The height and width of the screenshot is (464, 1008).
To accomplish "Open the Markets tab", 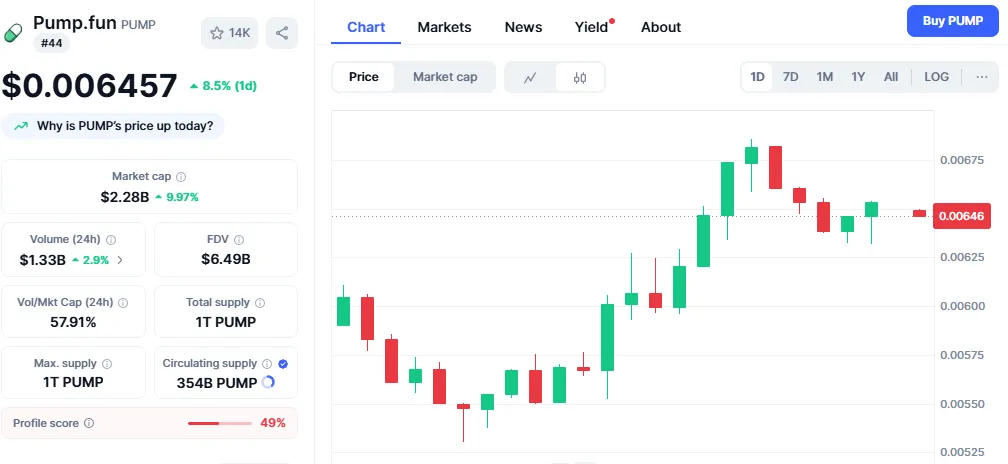I will (x=444, y=27).
